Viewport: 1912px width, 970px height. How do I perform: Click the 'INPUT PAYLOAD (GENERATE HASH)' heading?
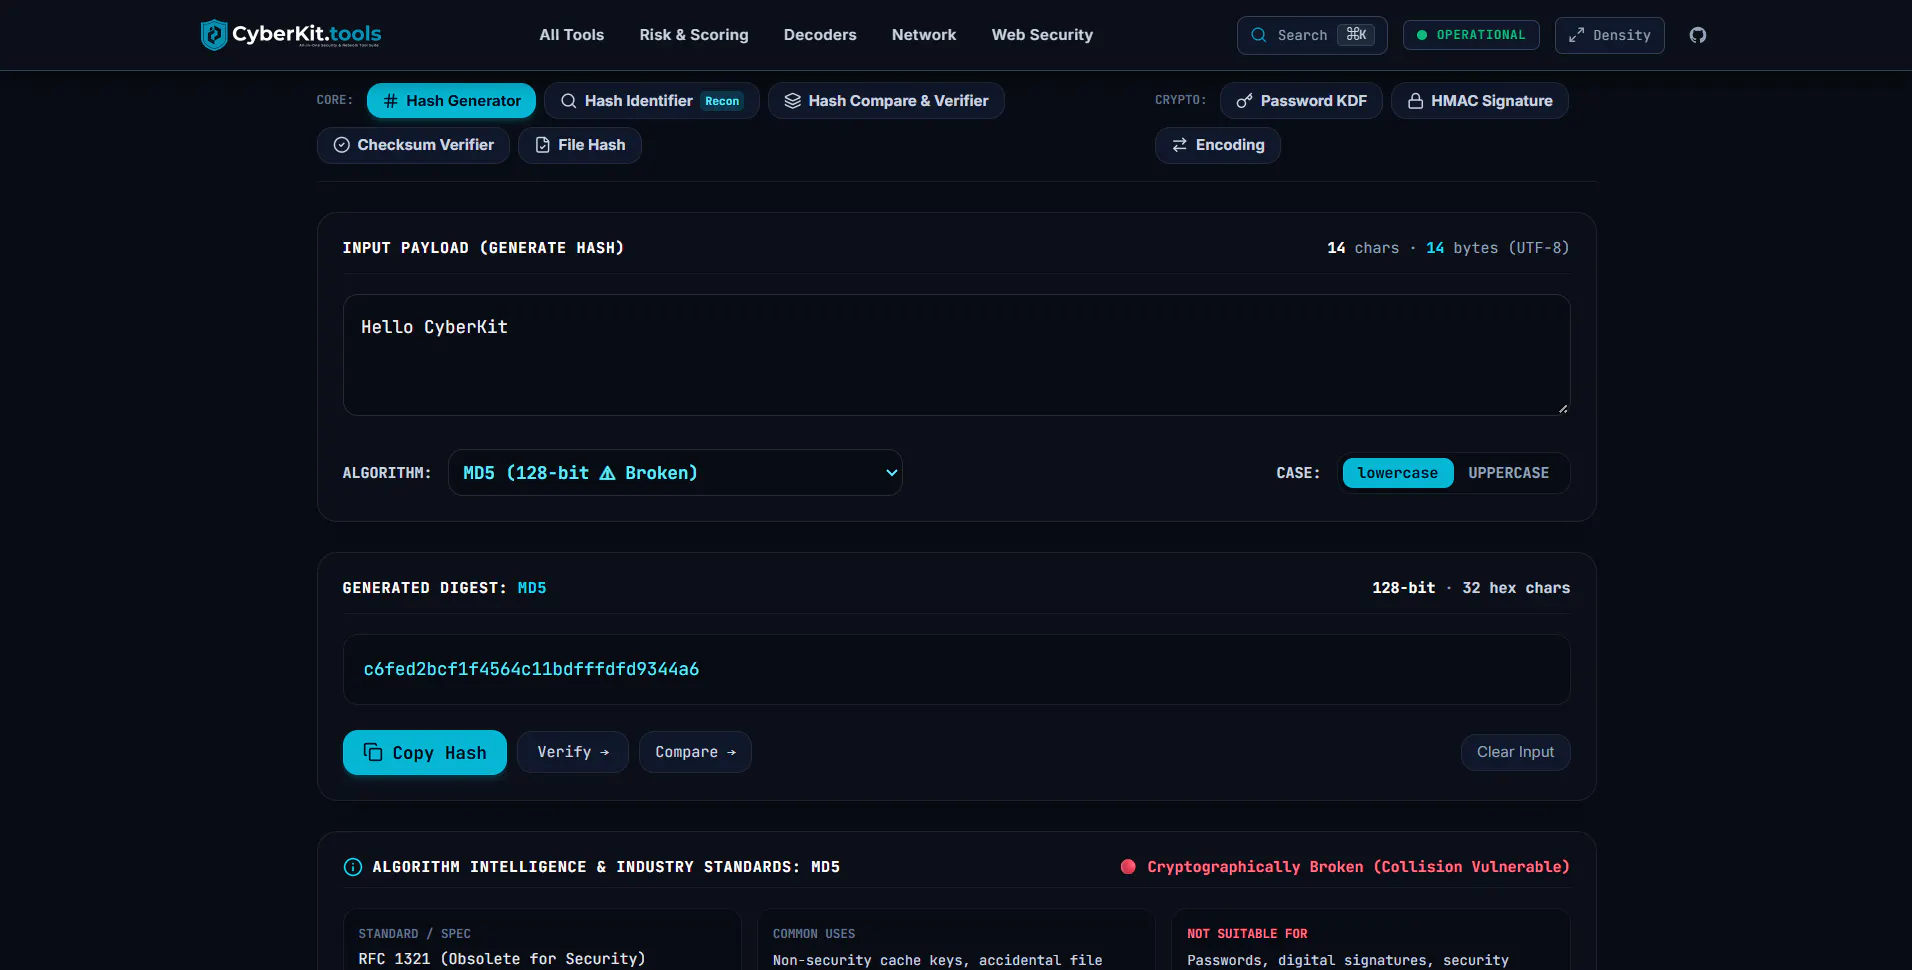coord(483,248)
